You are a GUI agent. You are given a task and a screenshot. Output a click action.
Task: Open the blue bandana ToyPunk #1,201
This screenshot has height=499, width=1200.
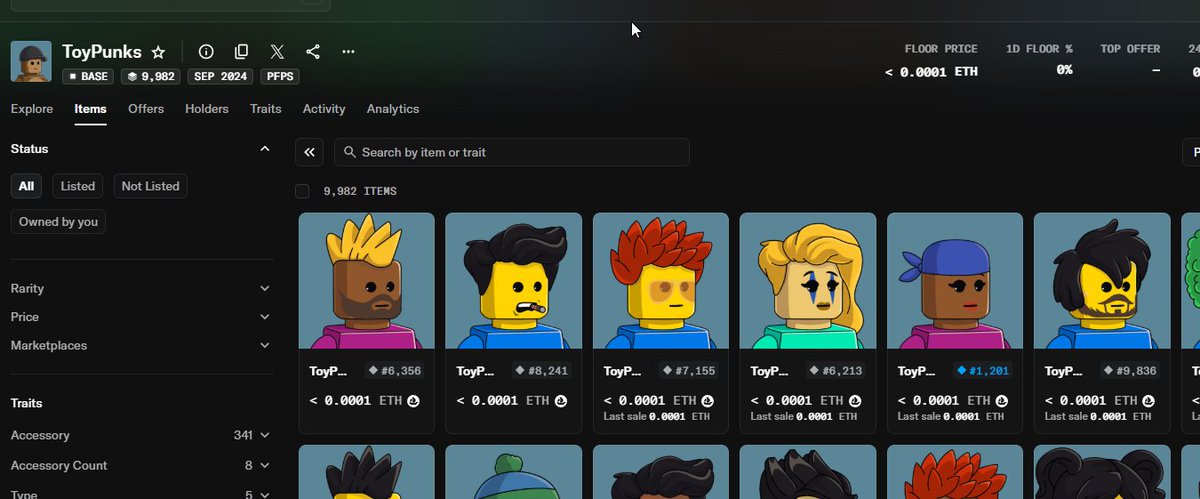point(955,280)
